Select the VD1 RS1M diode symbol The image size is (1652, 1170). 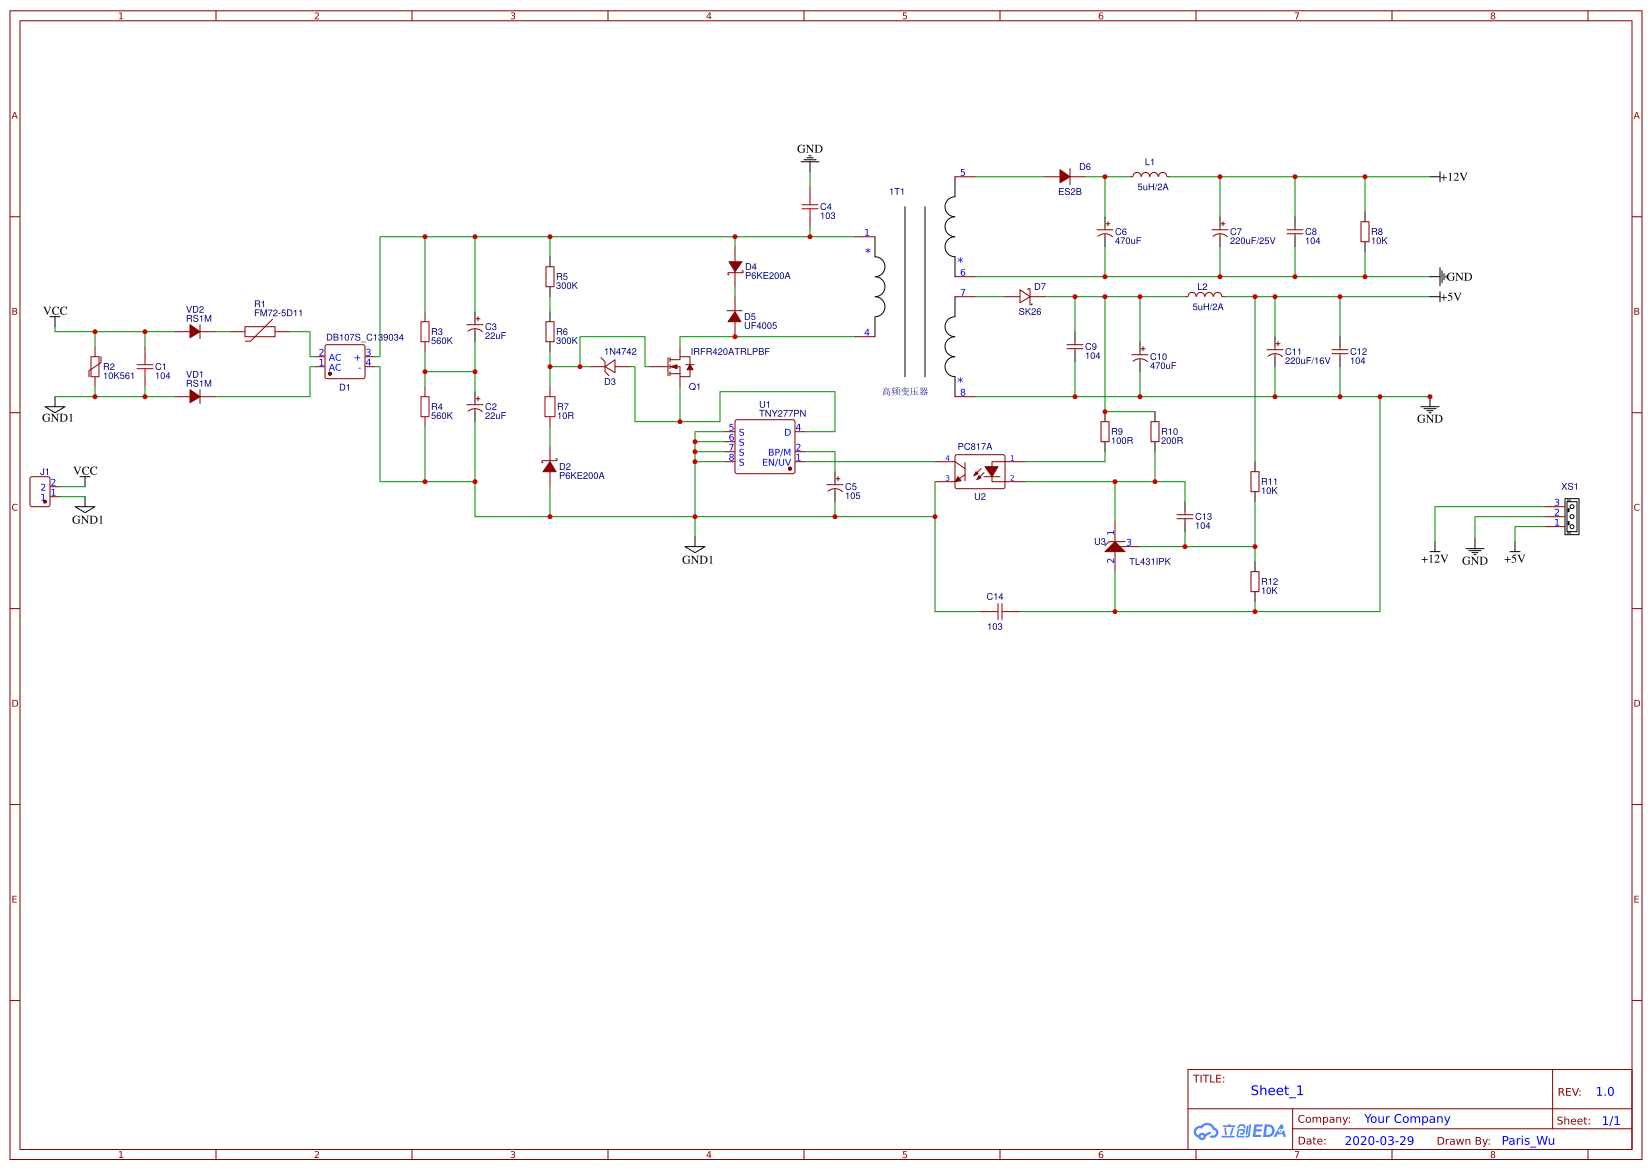(x=195, y=396)
